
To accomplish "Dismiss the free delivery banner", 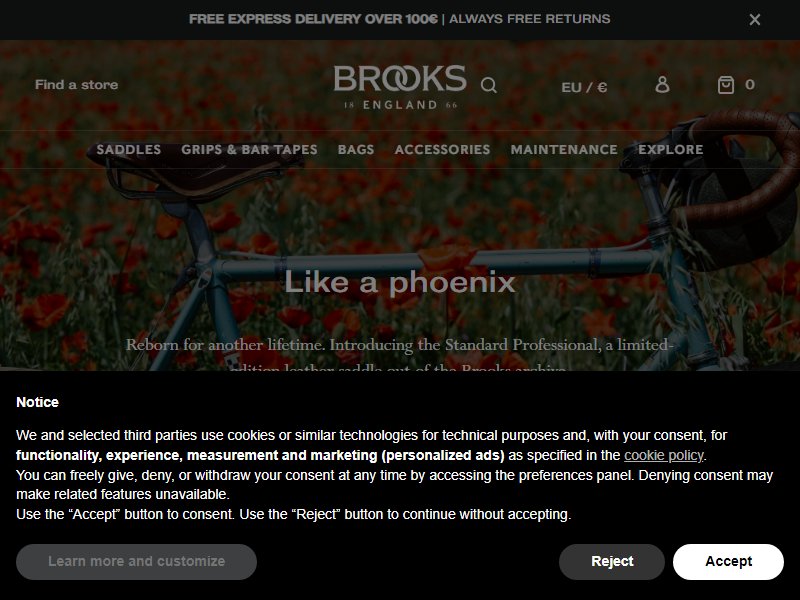I will tap(755, 19).
